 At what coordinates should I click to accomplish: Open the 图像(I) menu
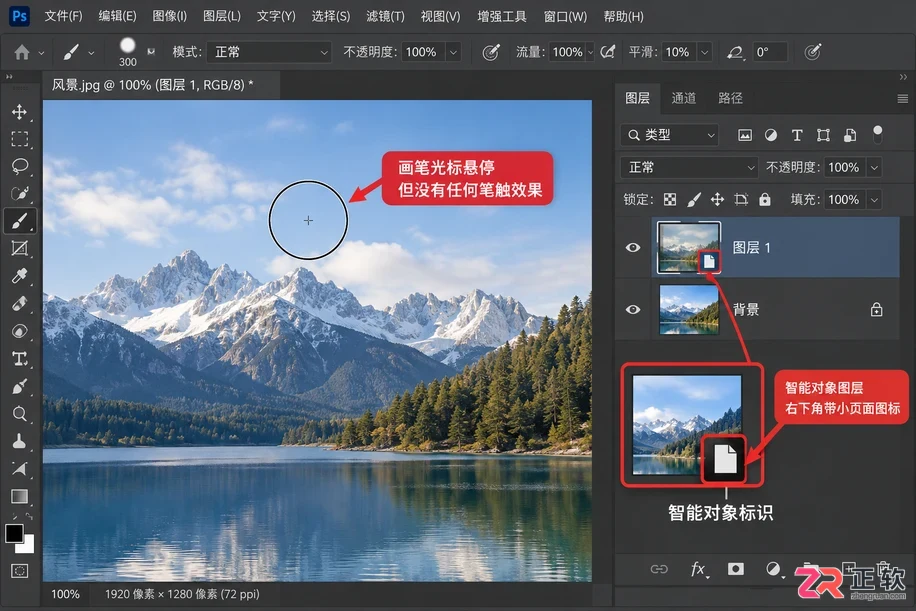pyautogui.click(x=169, y=16)
